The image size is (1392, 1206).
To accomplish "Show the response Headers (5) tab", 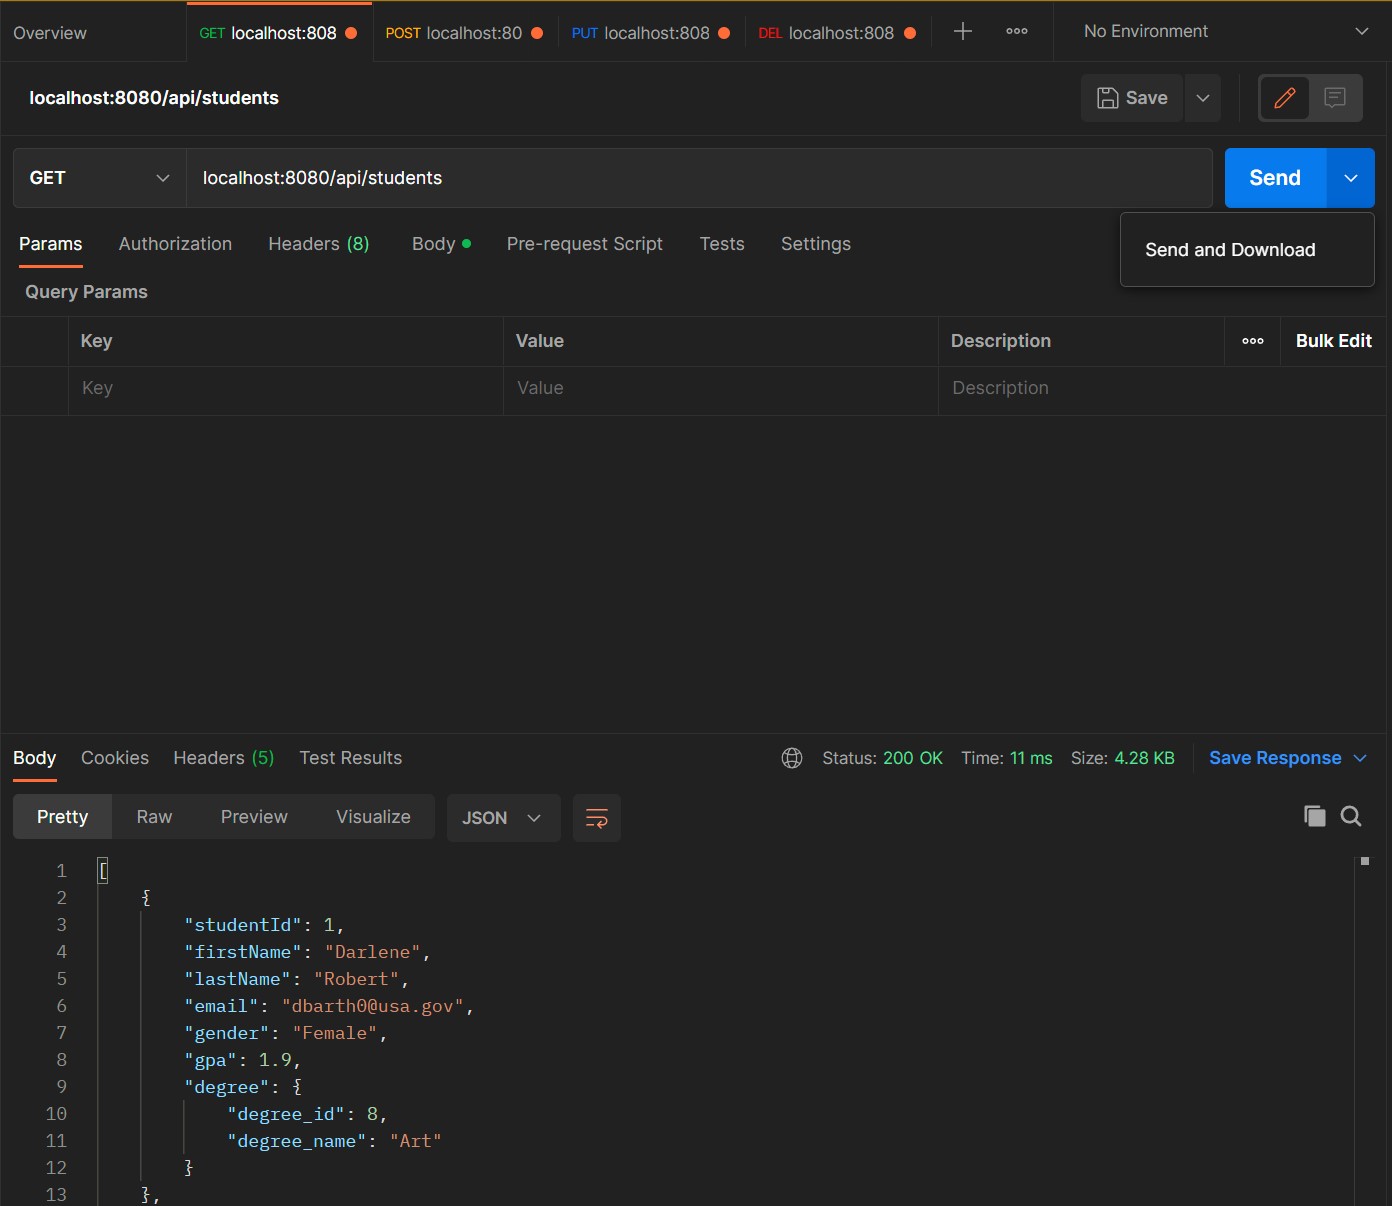I will click(224, 758).
